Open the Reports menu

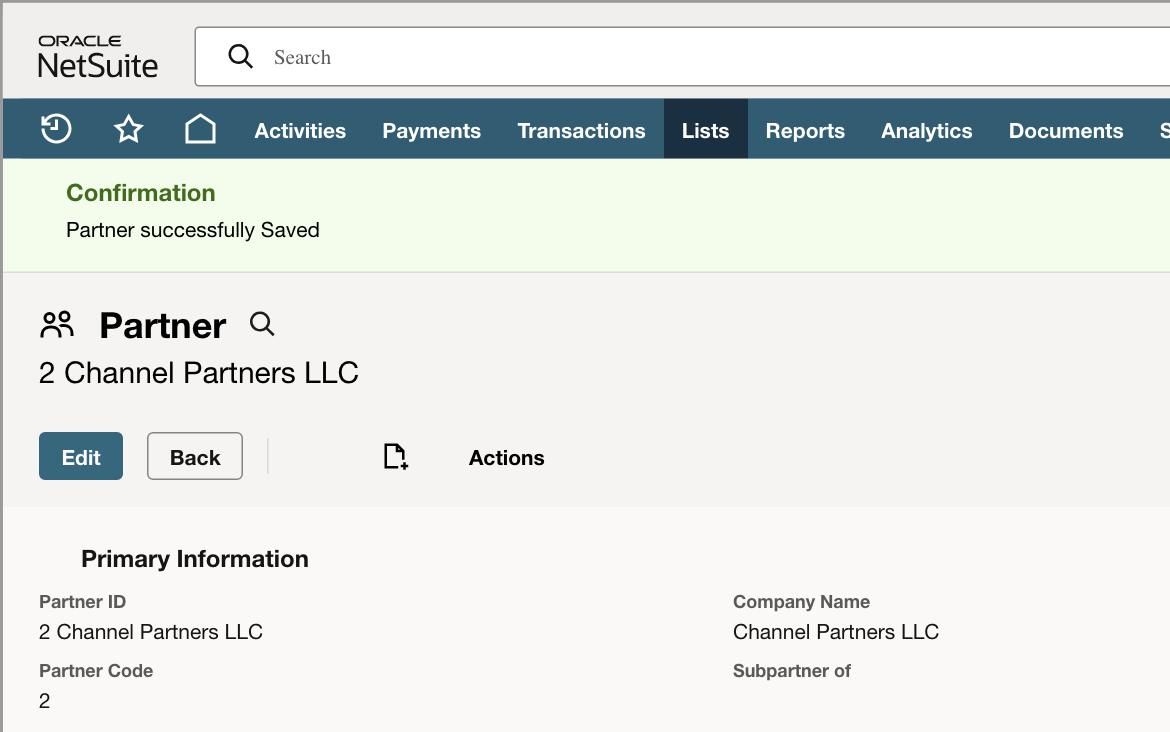805,131
